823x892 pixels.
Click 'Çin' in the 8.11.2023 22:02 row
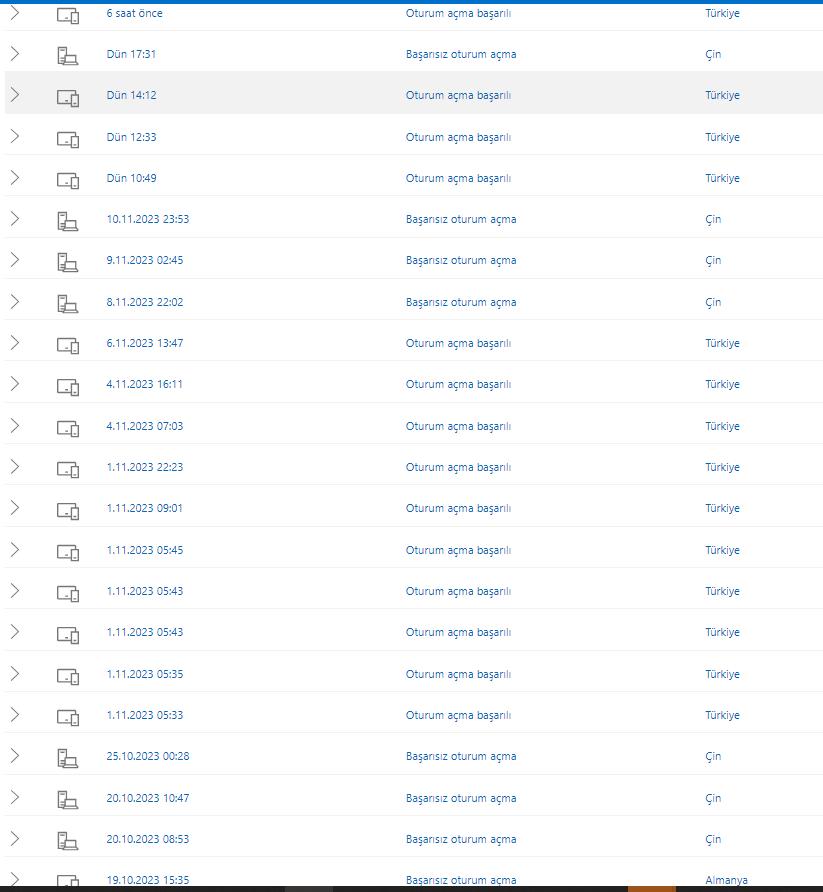point(713,303)
